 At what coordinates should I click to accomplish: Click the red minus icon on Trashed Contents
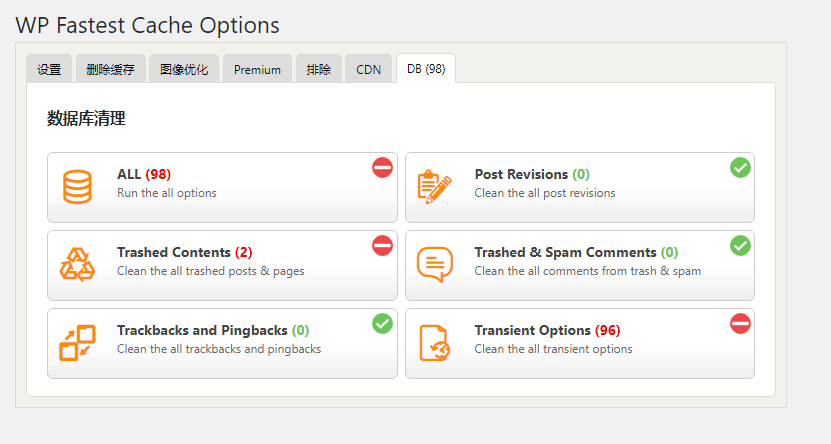(x=382, y=246)
